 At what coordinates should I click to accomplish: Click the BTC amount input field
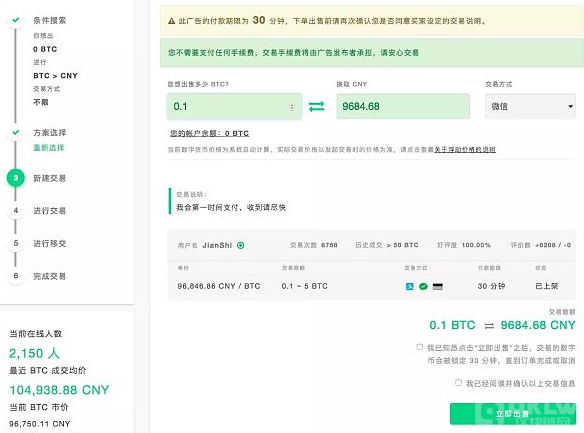coord(234,107)
